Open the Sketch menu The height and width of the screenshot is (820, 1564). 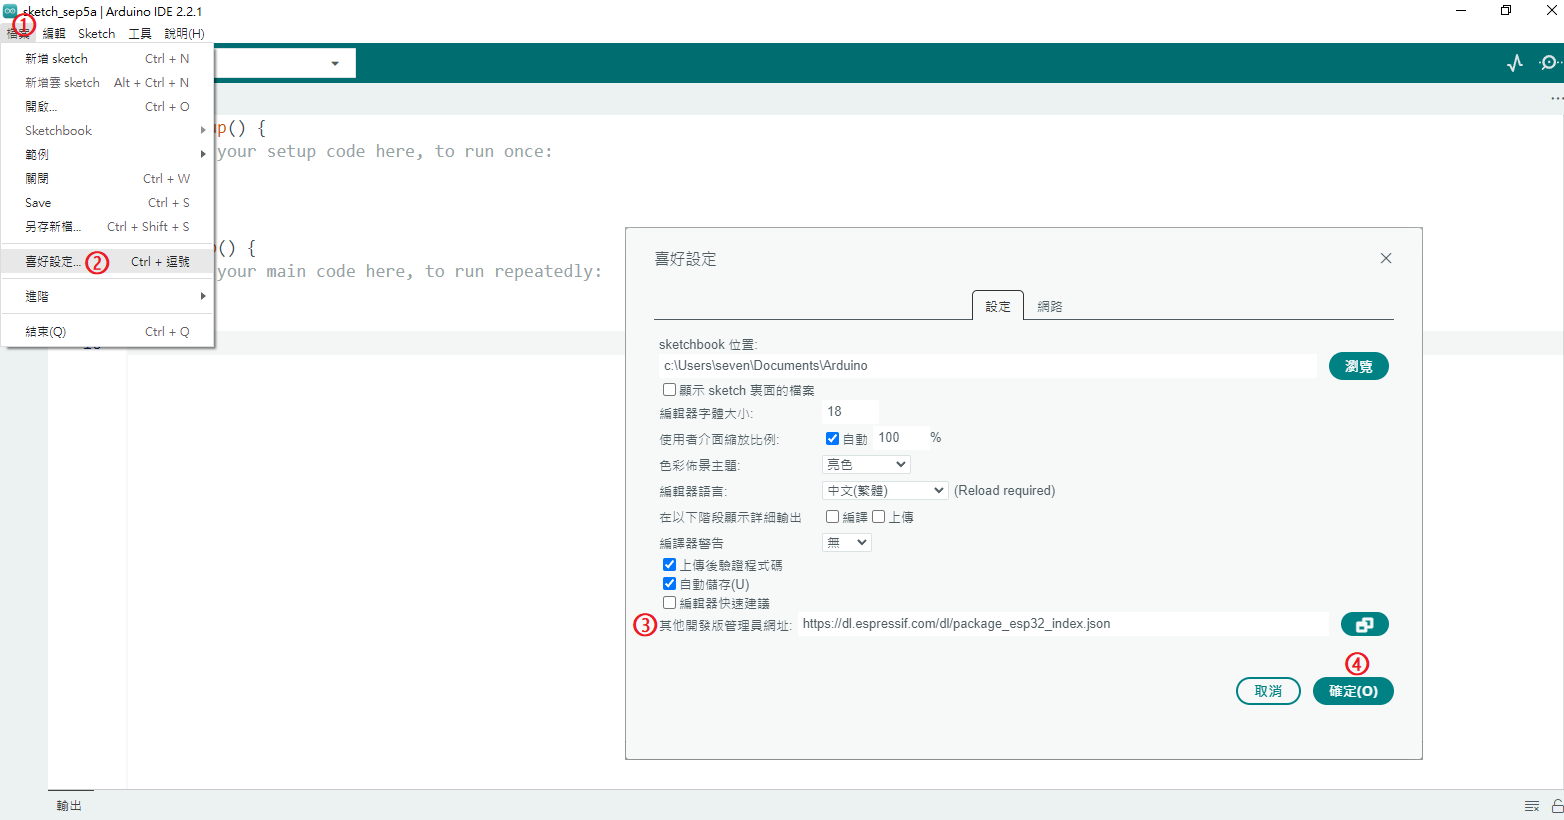pos(96,33)
